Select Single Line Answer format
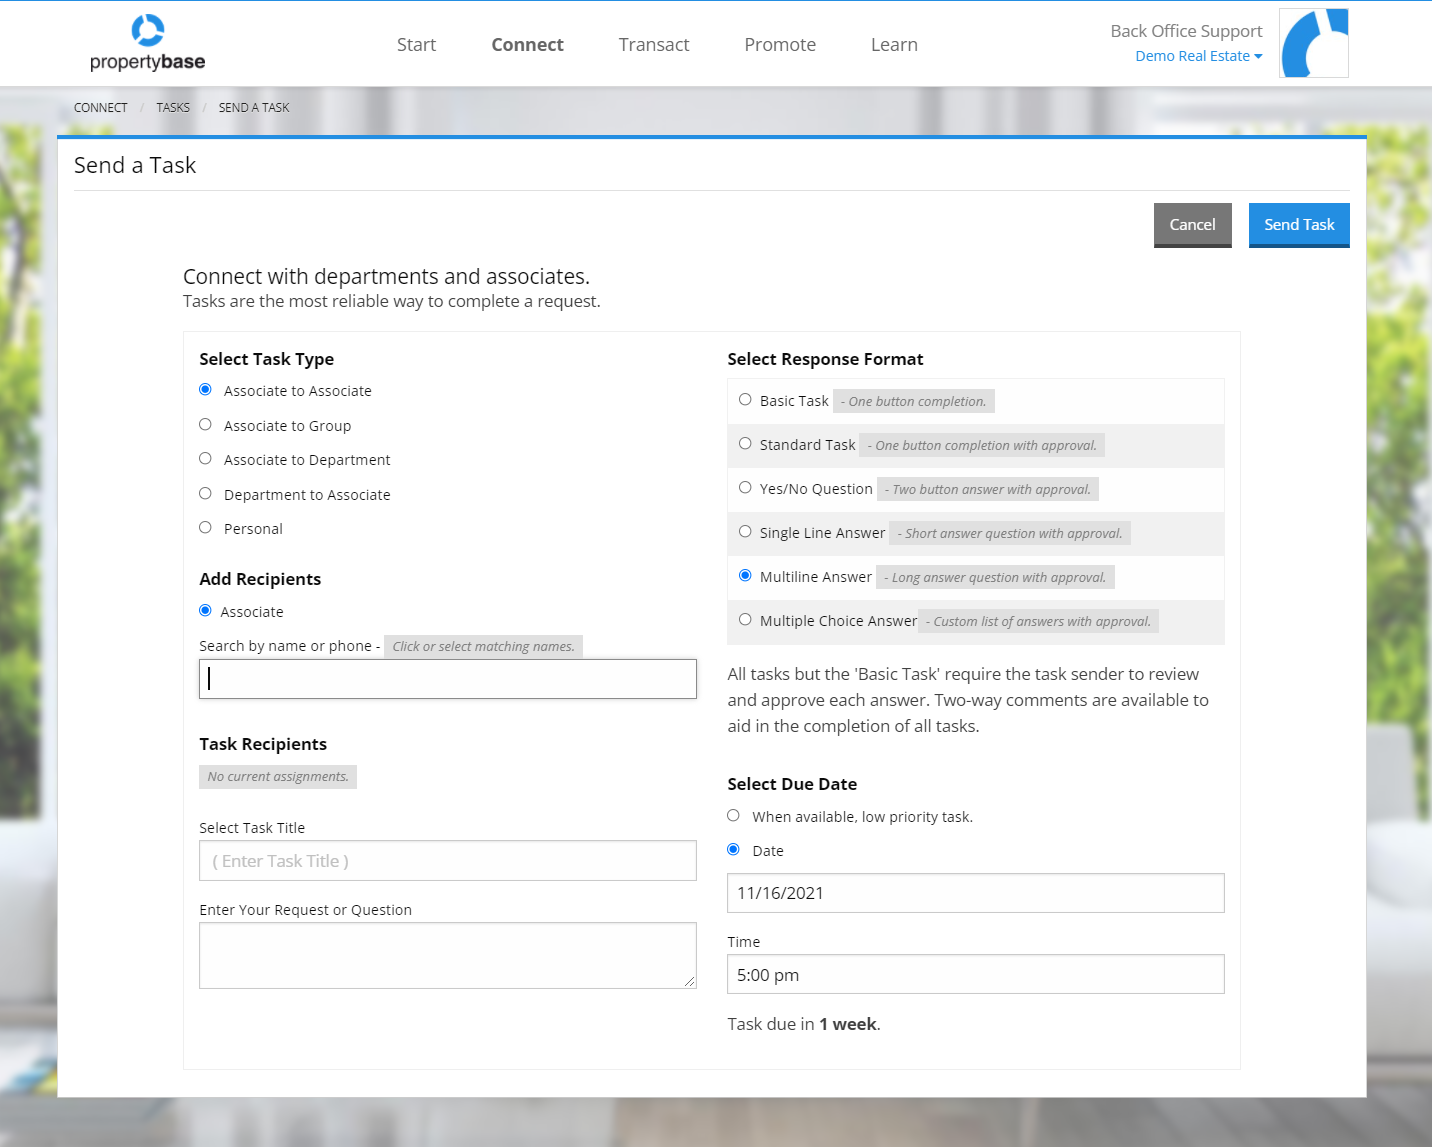1432x1147 pixels. point(745,531)
